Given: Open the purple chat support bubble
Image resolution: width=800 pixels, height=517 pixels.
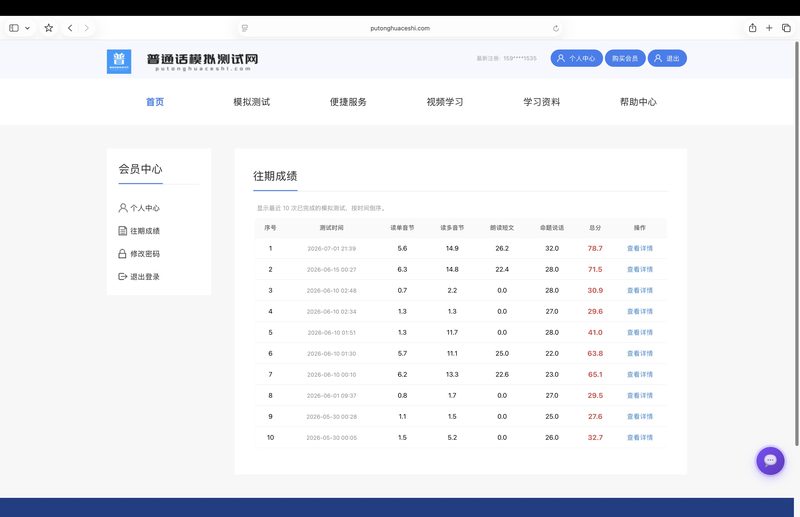Looking at the screenshot, I should pos(770,461).
